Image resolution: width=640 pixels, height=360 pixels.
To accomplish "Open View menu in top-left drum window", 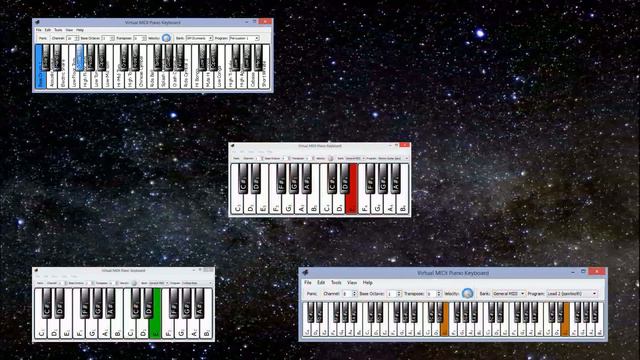I will (69, 30).
